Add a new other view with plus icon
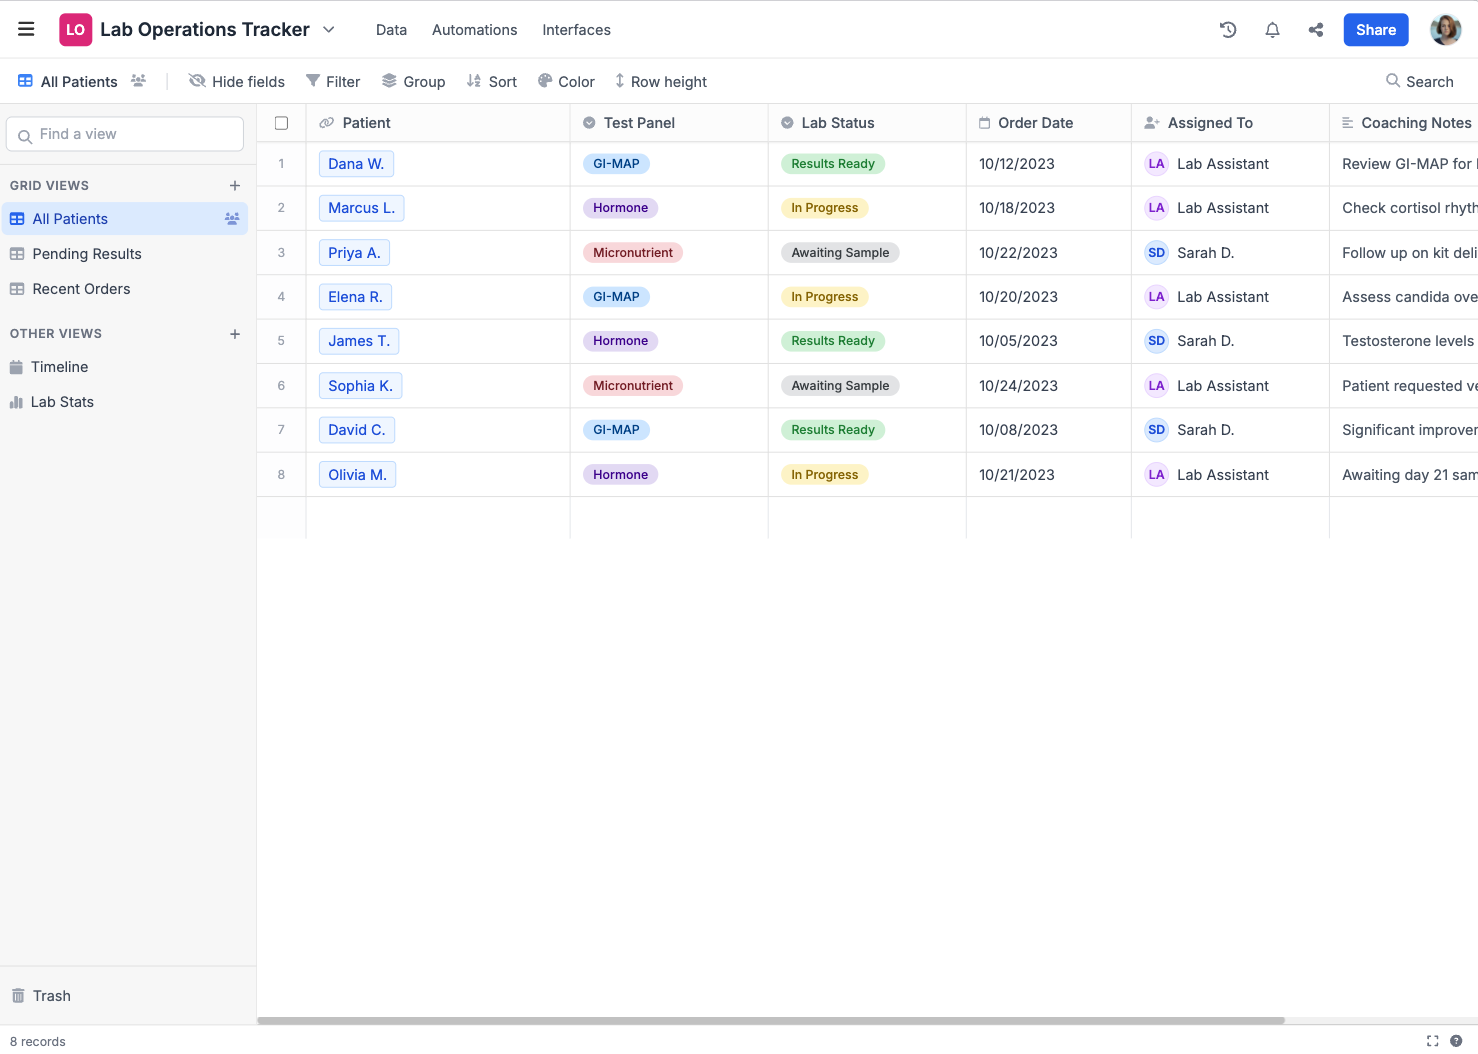The image size is (1478, 1054). [235, 333]
